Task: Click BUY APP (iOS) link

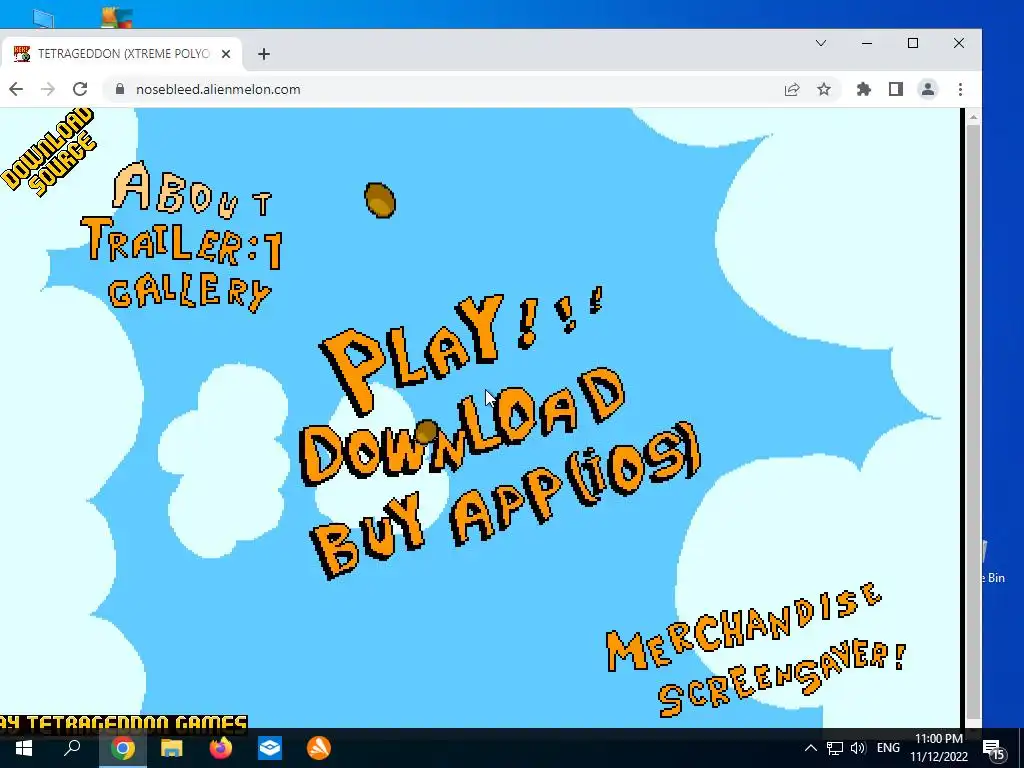Action: (x=506, y=502)
